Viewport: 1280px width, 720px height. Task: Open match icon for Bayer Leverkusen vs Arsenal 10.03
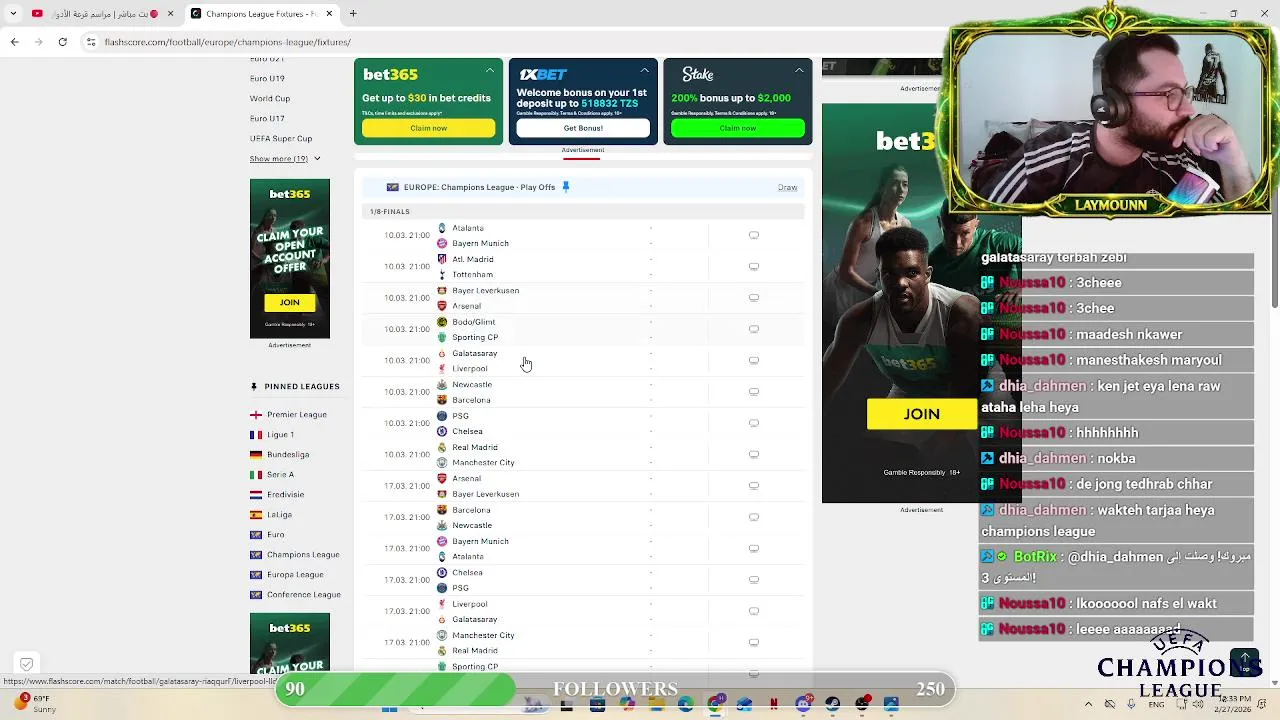754,298
